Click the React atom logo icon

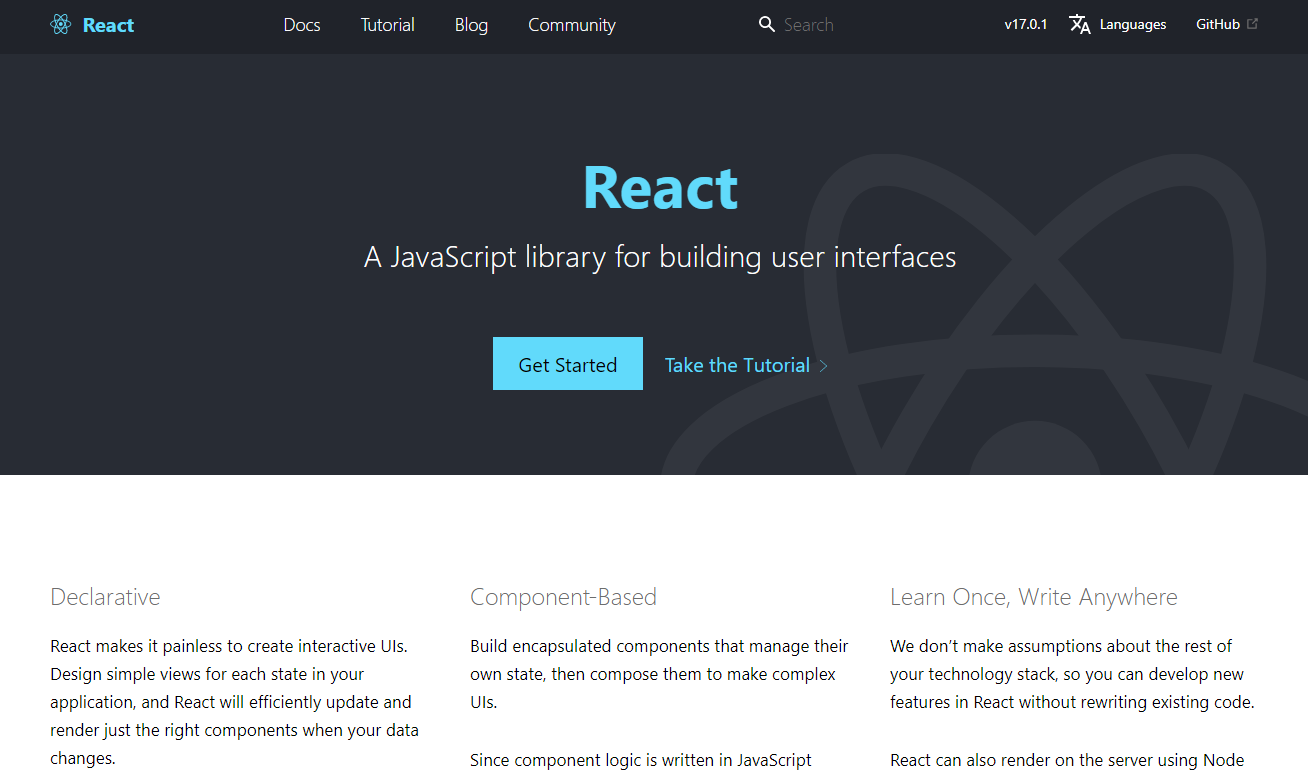click(x=61, y=25)
